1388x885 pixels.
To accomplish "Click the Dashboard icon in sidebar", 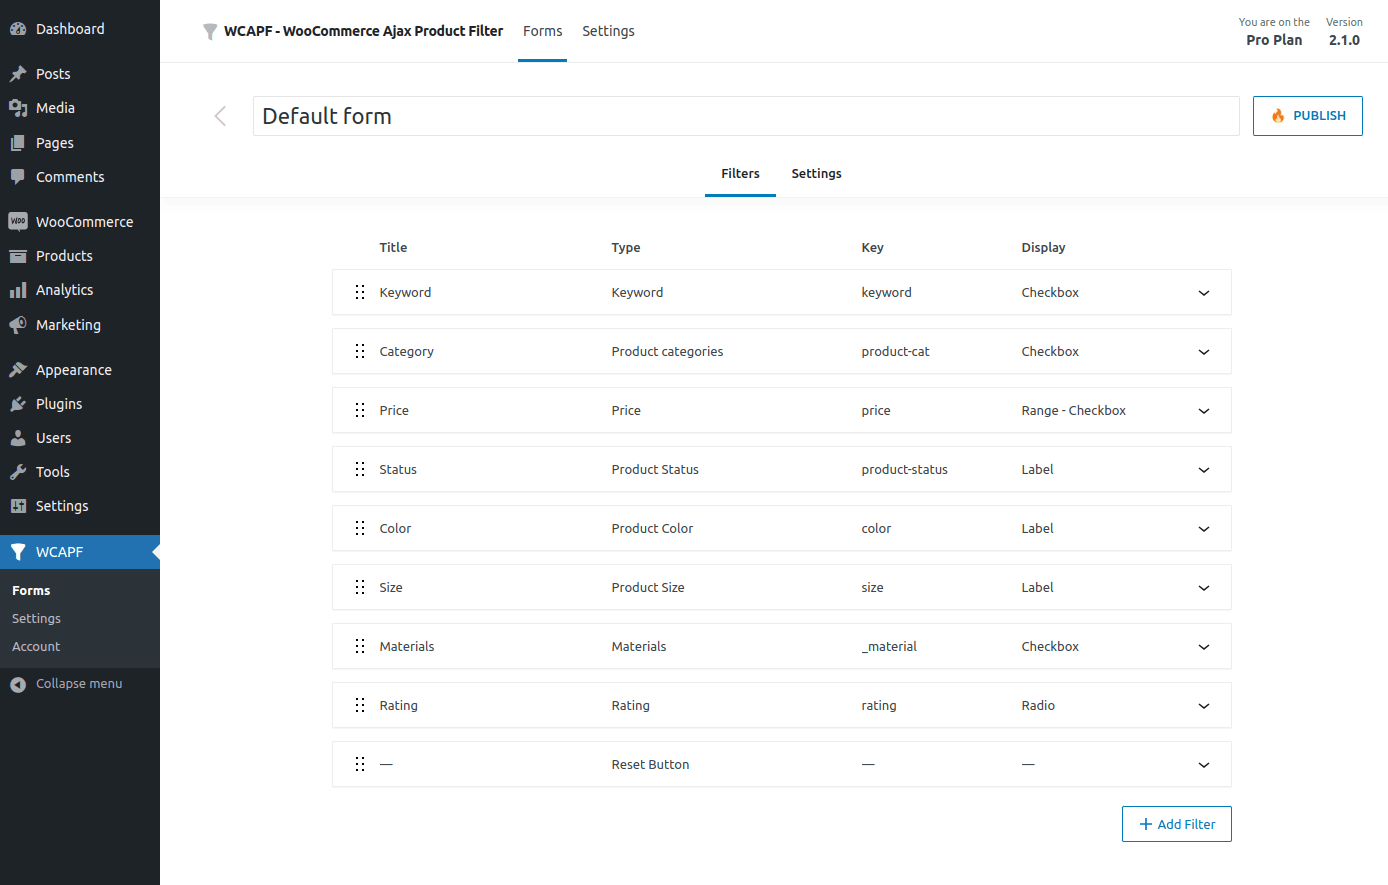I will click(18, 29).
